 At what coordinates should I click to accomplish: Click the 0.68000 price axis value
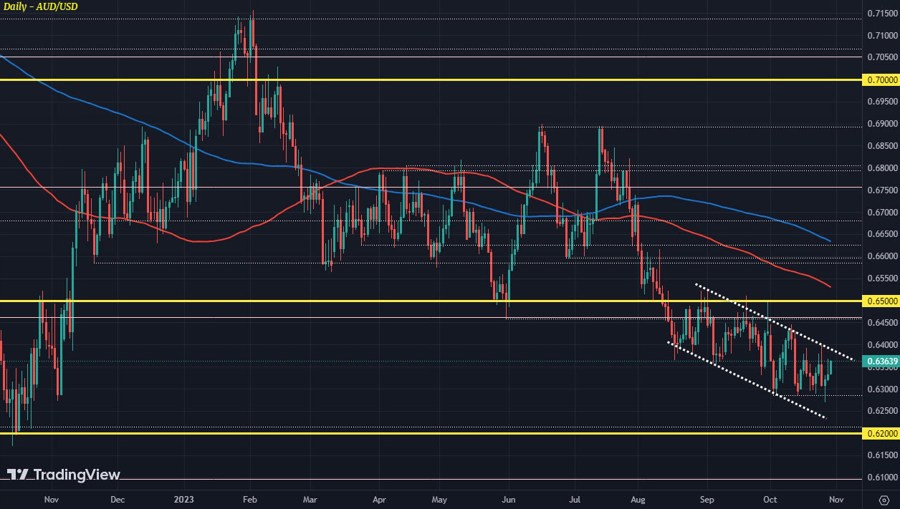pyautogui.click(x=883, y=168)
